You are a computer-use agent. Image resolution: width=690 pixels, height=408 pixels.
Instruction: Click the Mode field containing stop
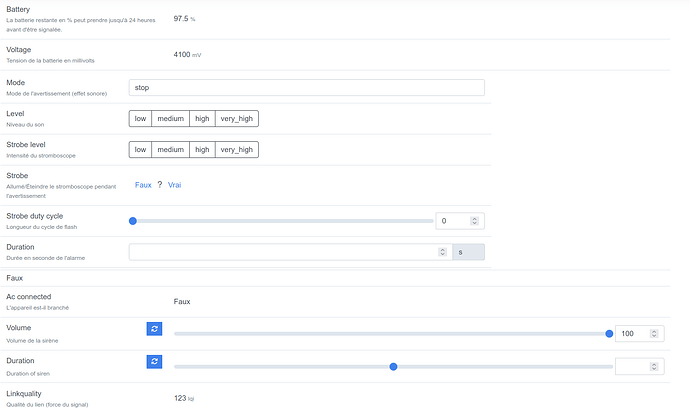click(306, 87)
